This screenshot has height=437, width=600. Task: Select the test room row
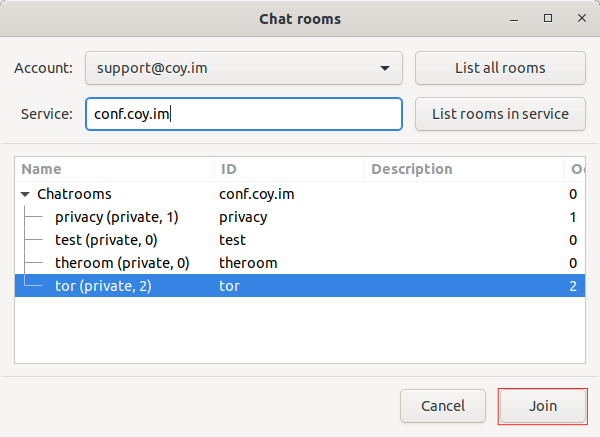(x=105, y=240)
